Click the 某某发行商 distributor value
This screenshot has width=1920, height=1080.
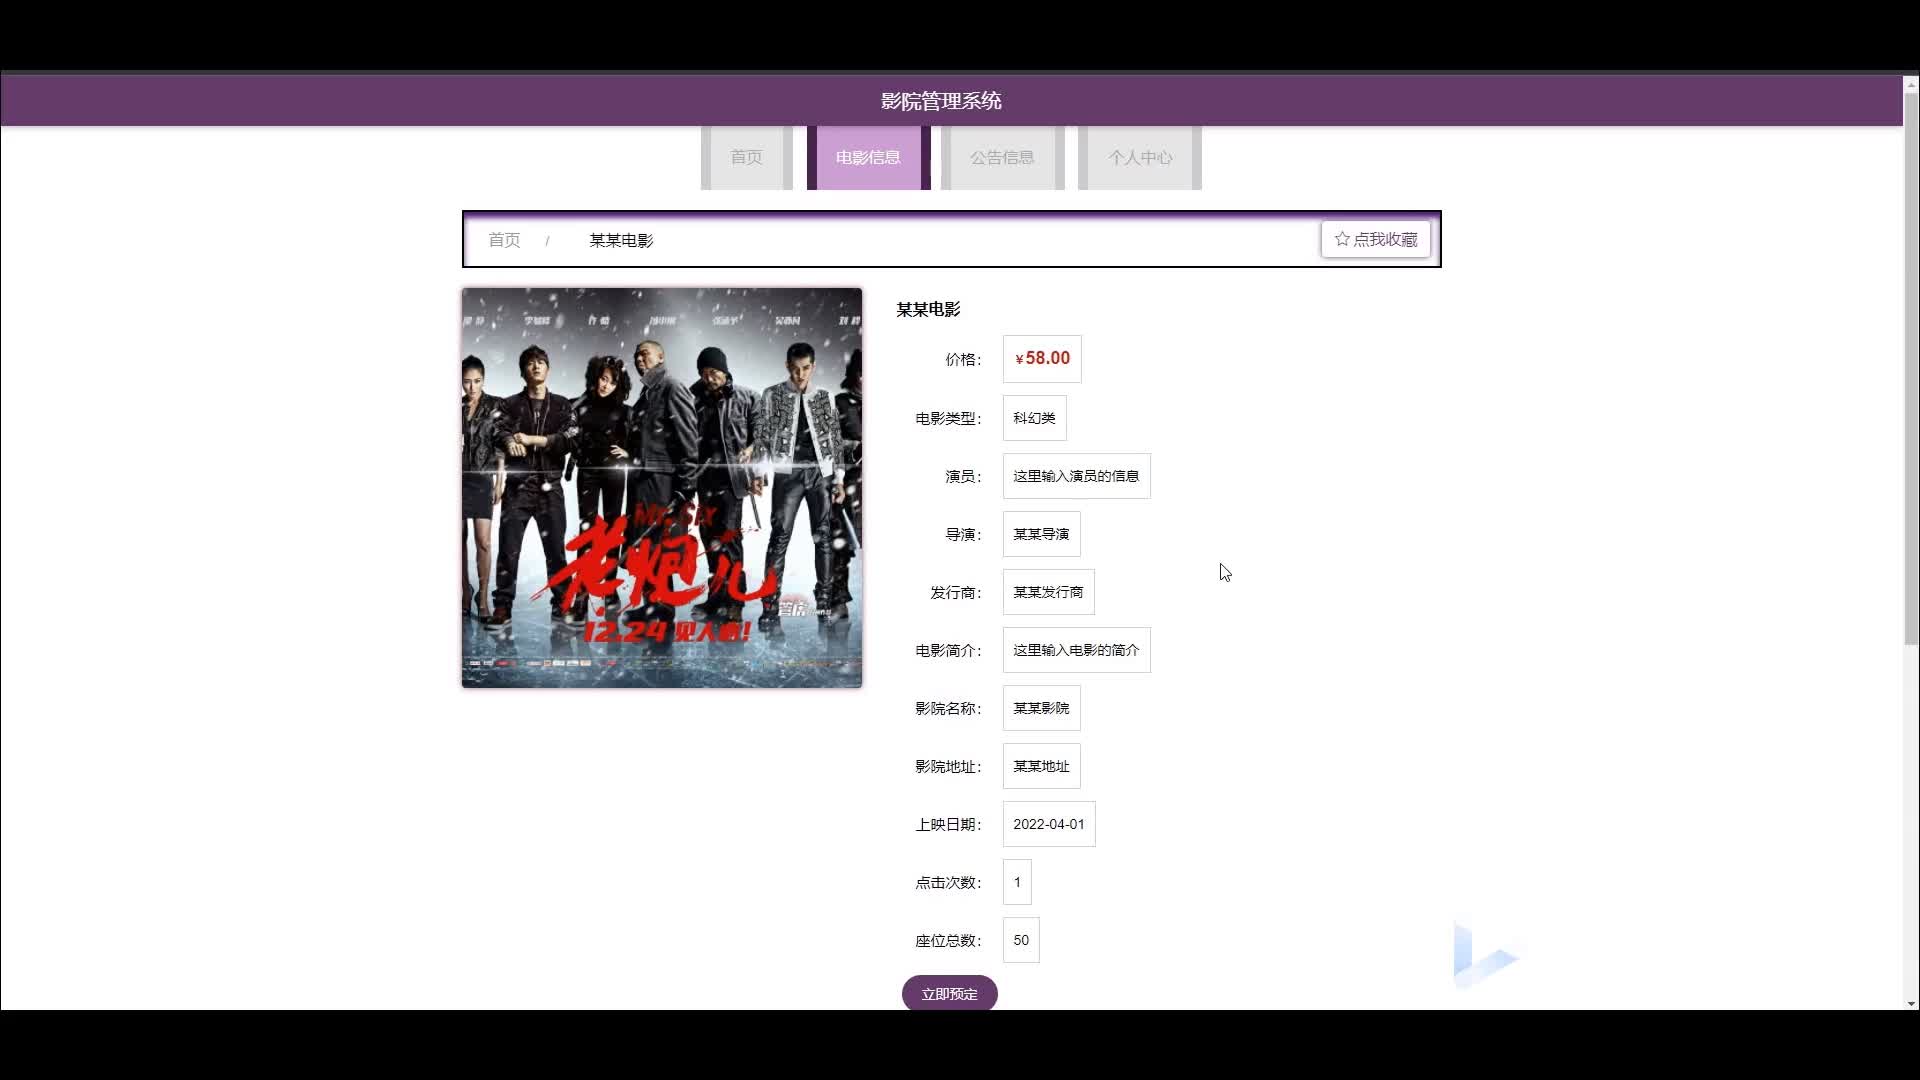coord(1048,592)
